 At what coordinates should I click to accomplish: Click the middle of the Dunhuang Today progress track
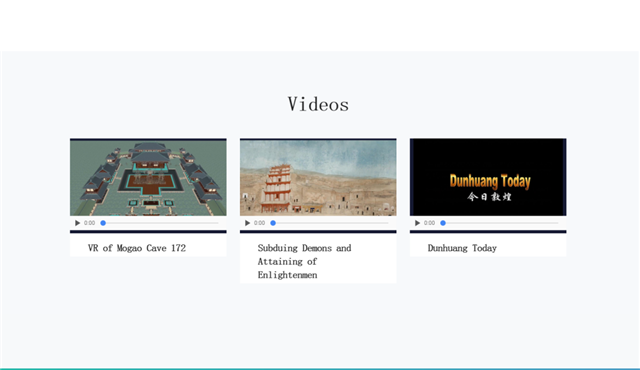tap(500, 223)
